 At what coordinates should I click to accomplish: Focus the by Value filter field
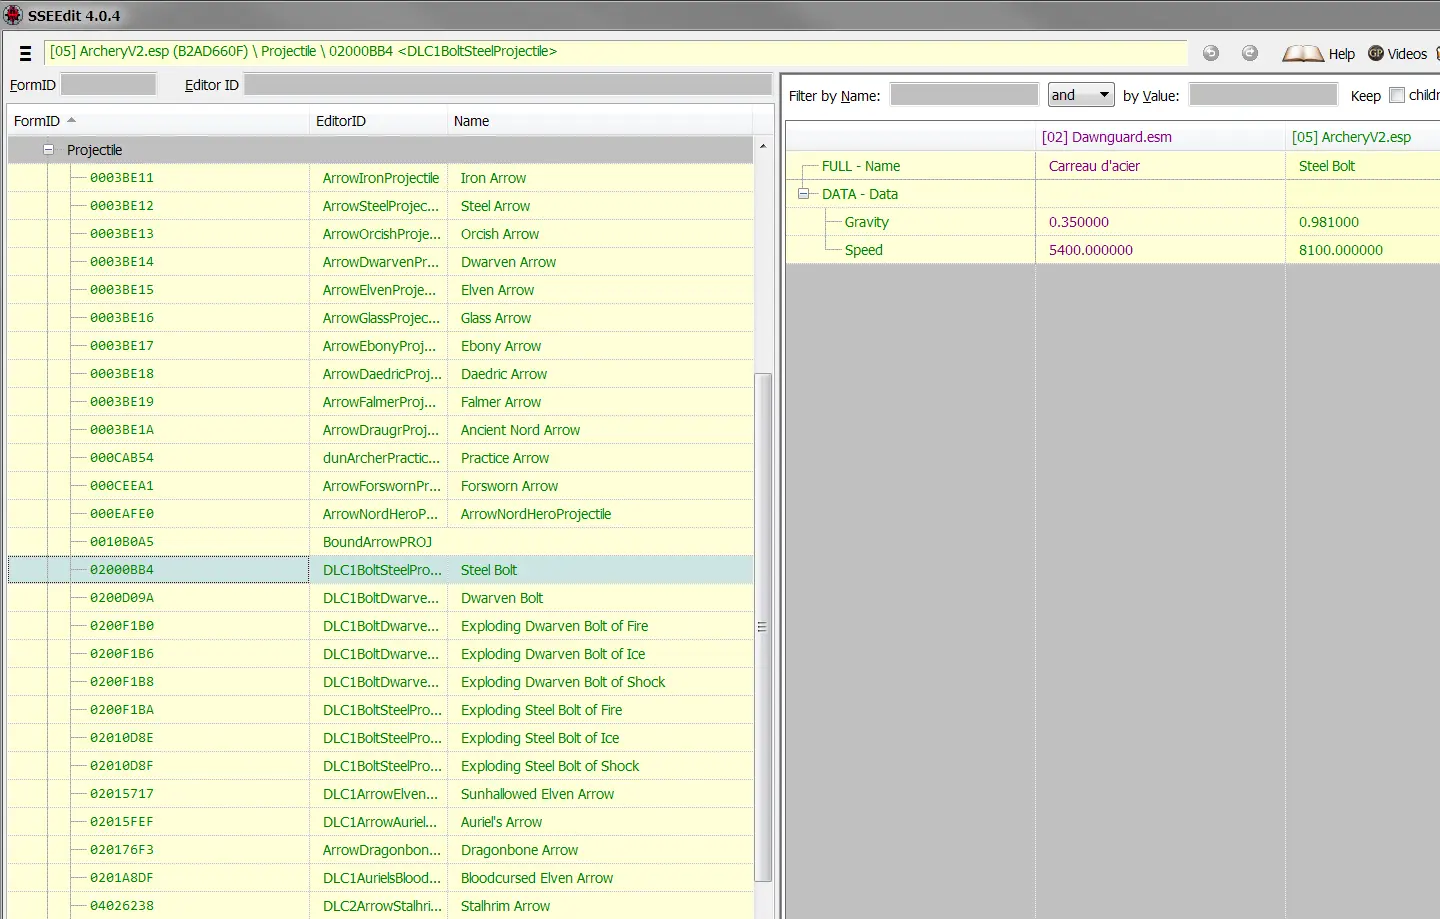(1263, 95)
